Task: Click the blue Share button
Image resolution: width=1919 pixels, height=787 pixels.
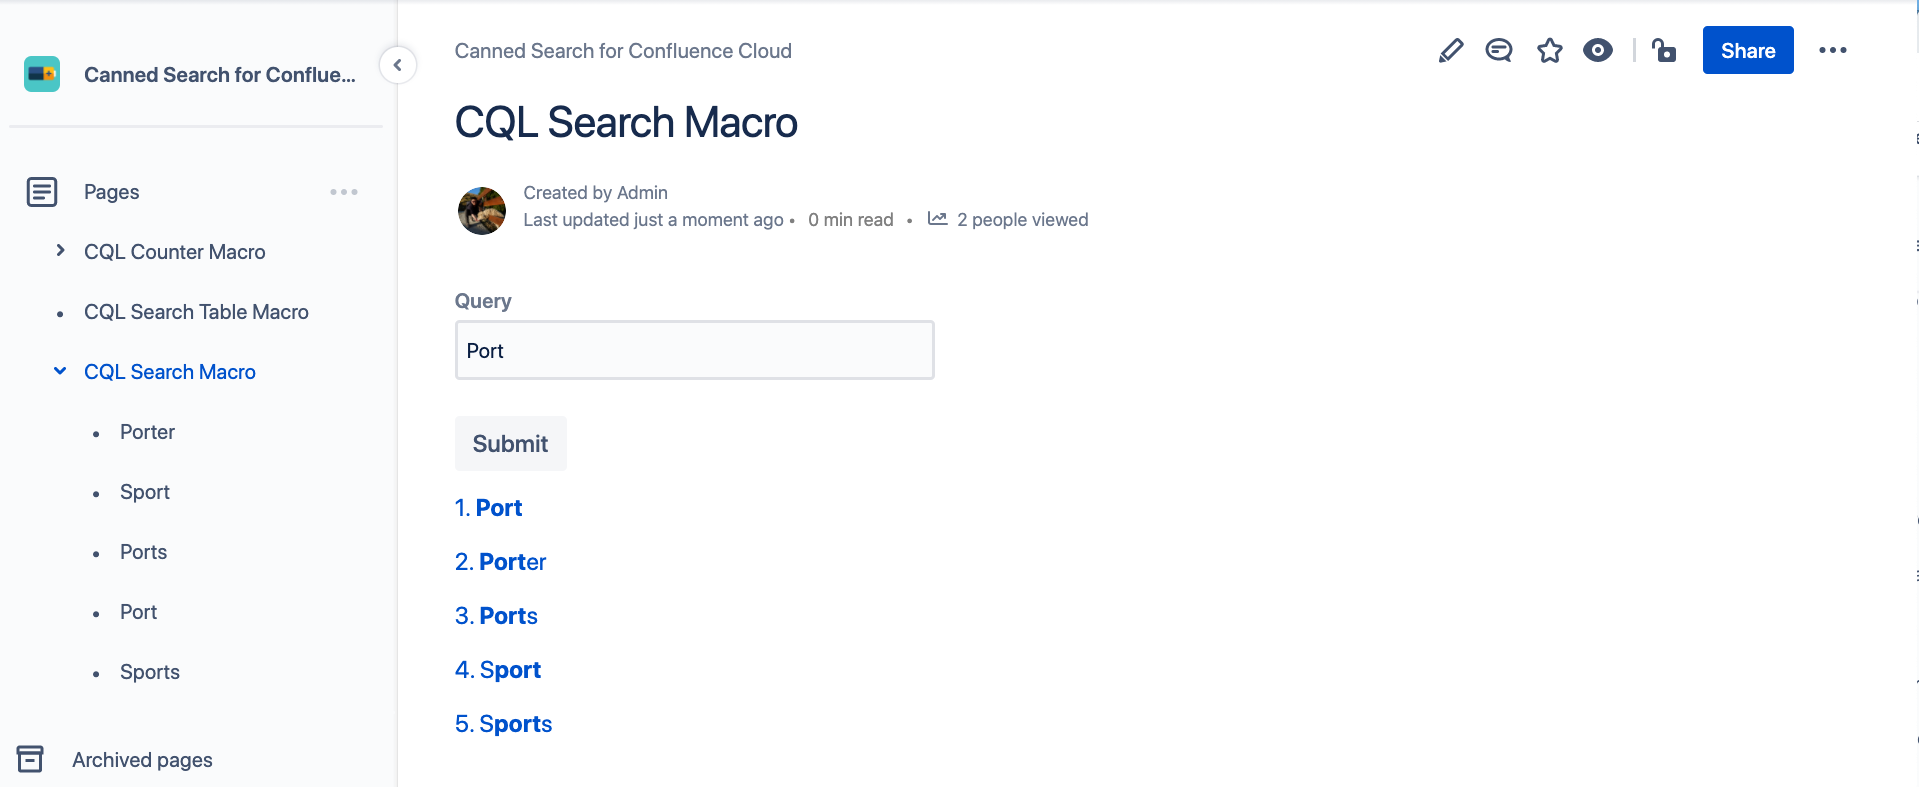Action: coord(1747,50)
